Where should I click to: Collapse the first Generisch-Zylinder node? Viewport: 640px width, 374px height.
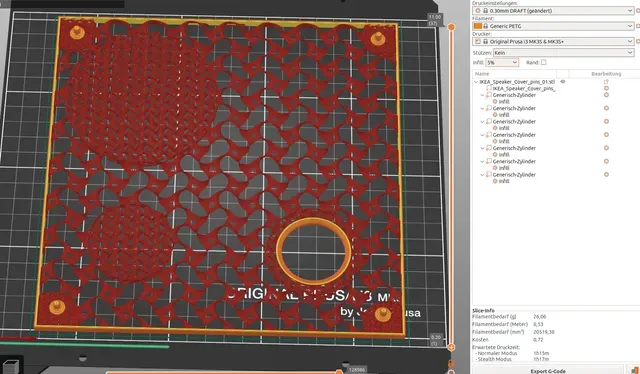click(x=482, y=95)
